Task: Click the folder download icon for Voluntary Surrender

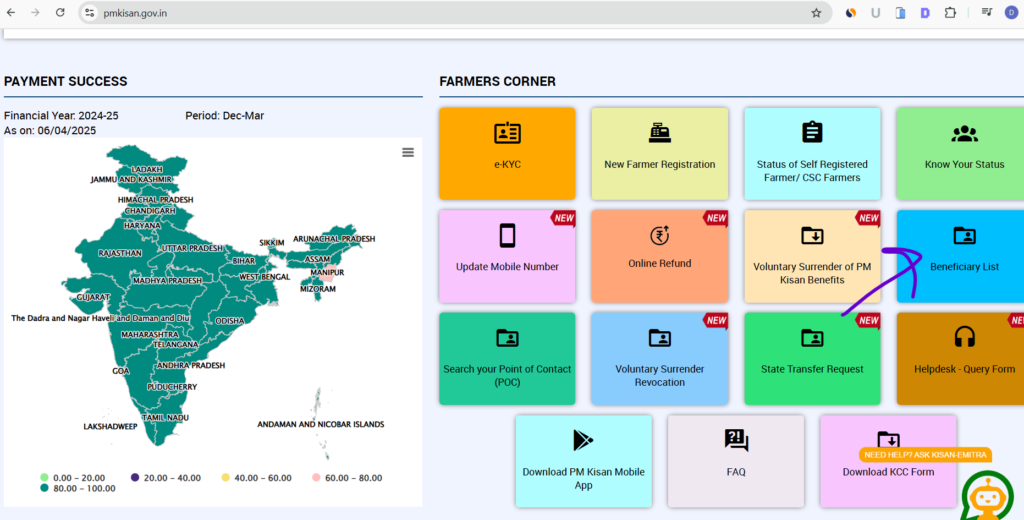Action: (812, 235)
